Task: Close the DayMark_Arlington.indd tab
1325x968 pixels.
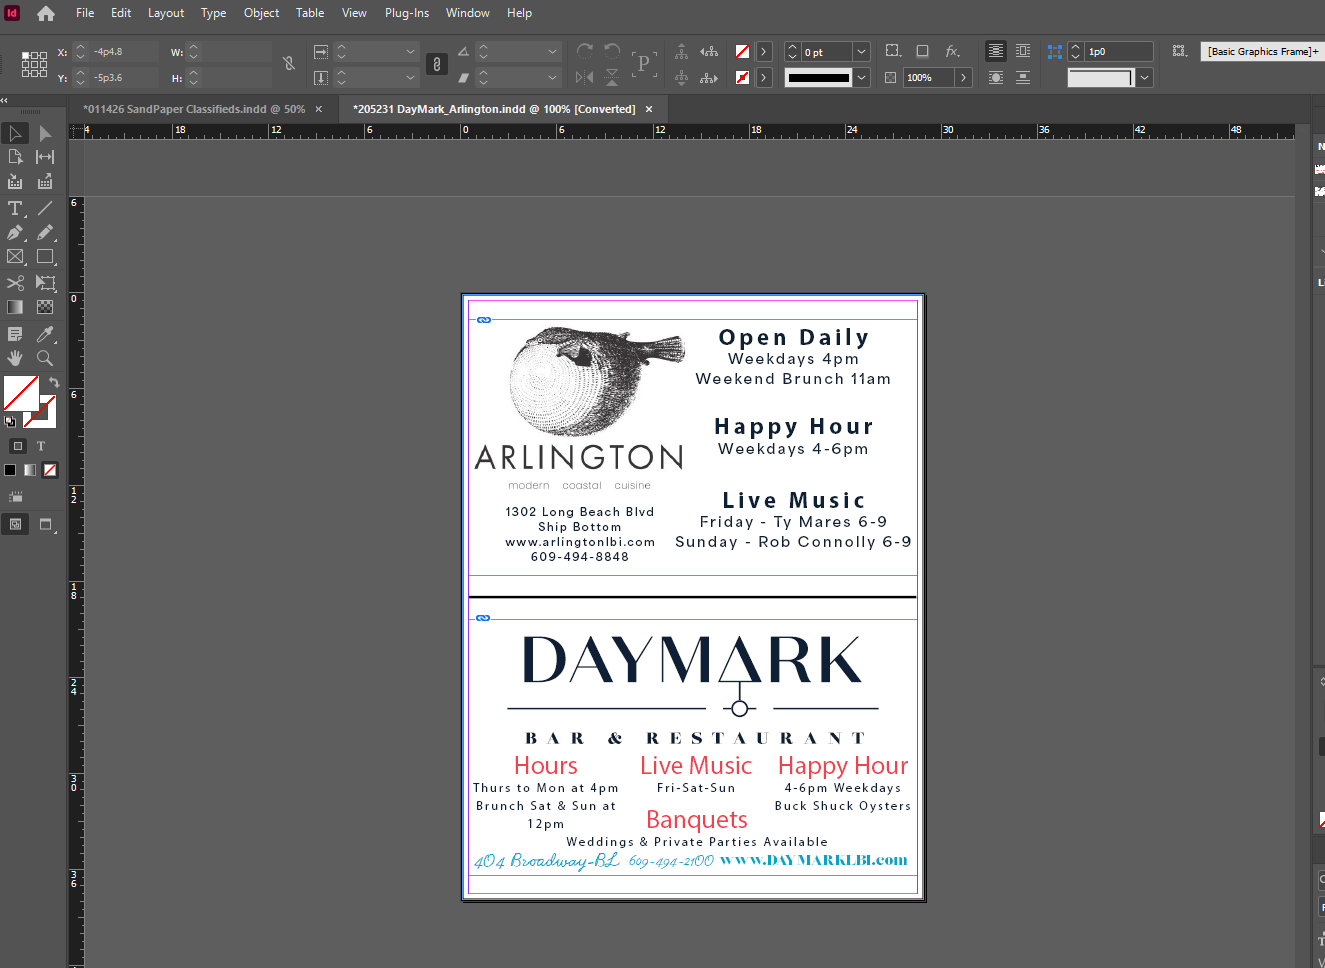Action: 649,109
